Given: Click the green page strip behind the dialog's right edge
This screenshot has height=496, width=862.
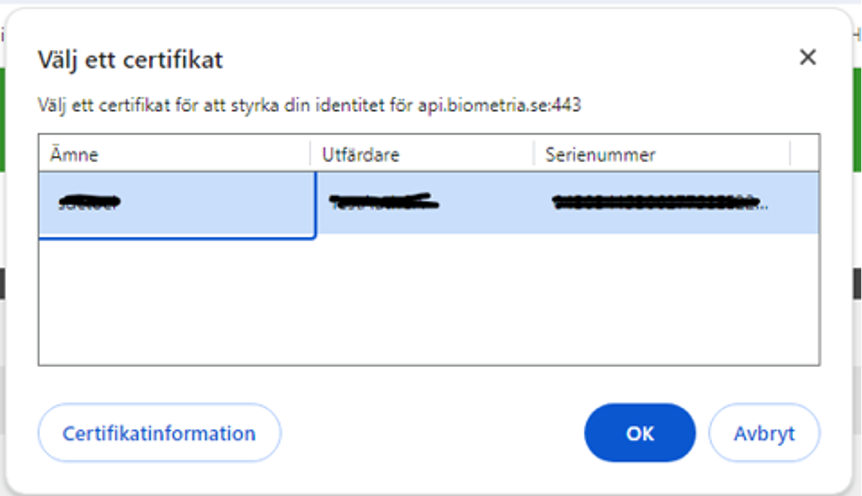Looking at the screenshot, I should coord(856,100).
